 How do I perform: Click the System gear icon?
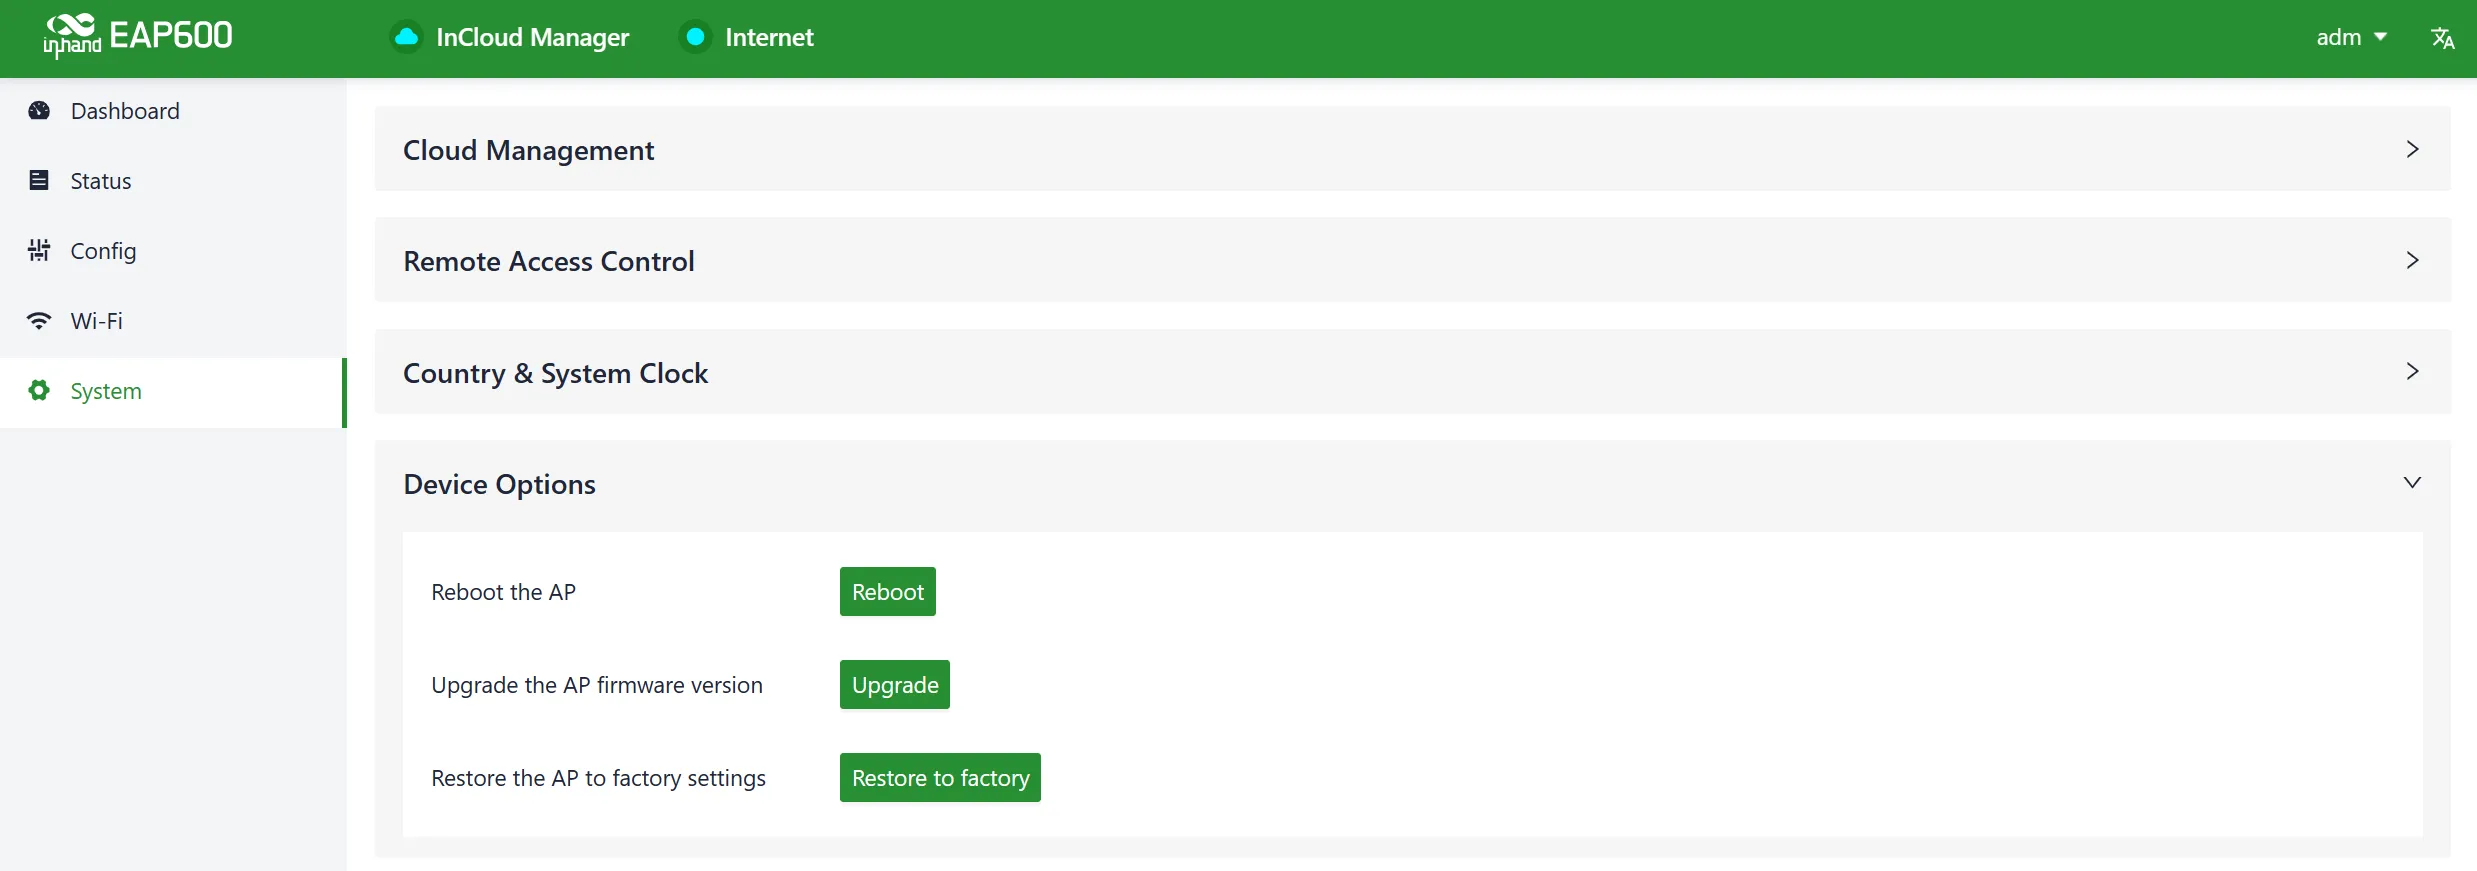pos(39,391)
